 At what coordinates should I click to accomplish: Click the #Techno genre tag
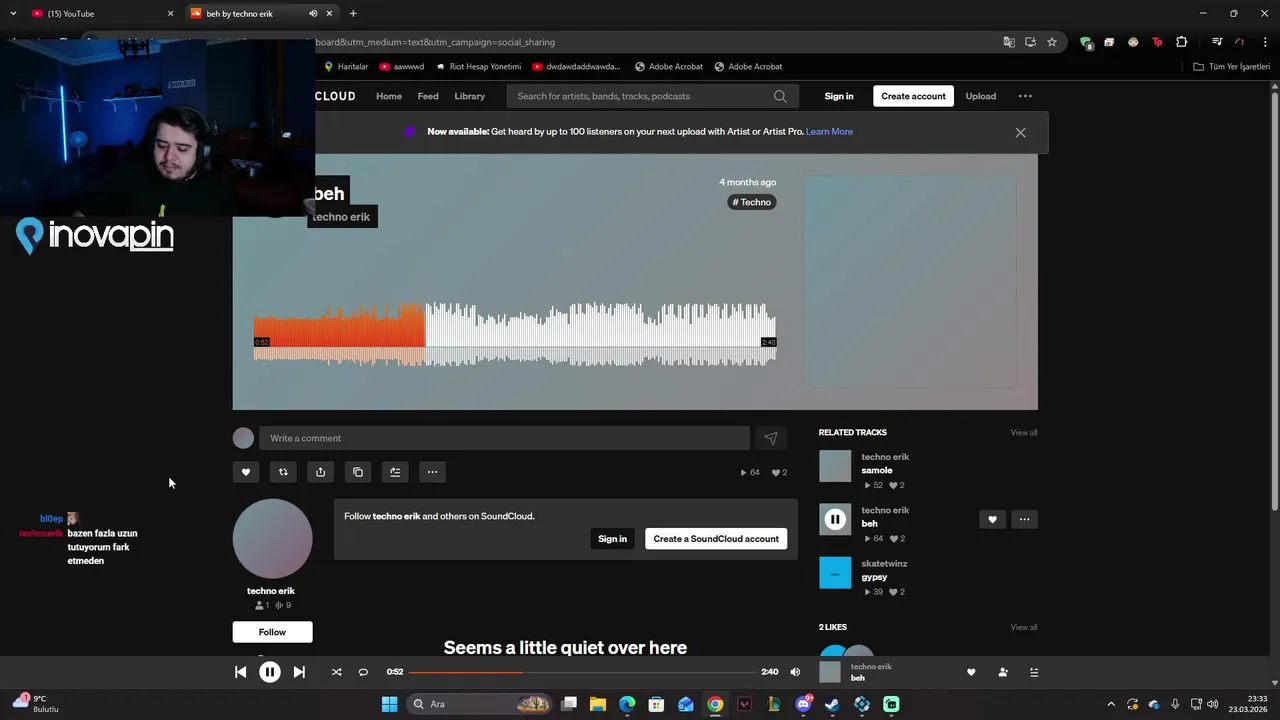click(752, 202)
